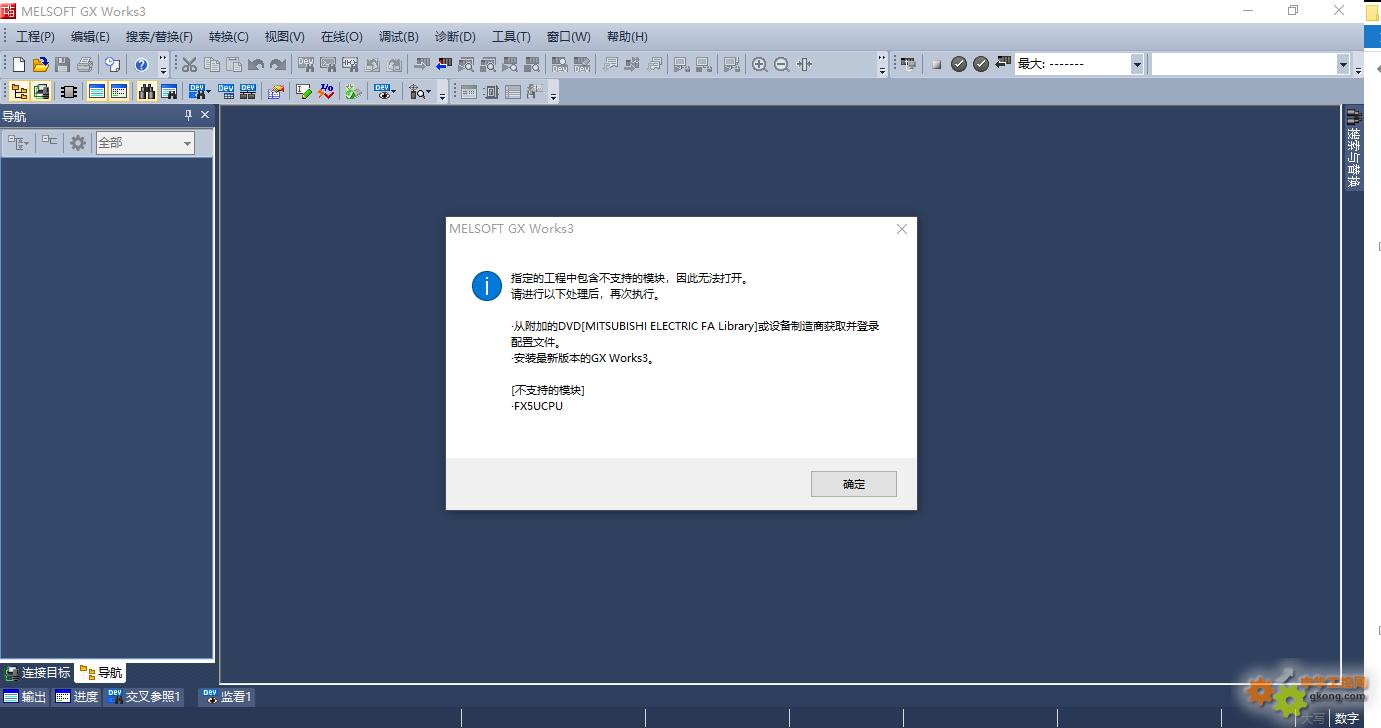This screenshot has width=1381, height=728.
Task: Open the empty combo box dropdown arrow
Action: click(1343, 64)
